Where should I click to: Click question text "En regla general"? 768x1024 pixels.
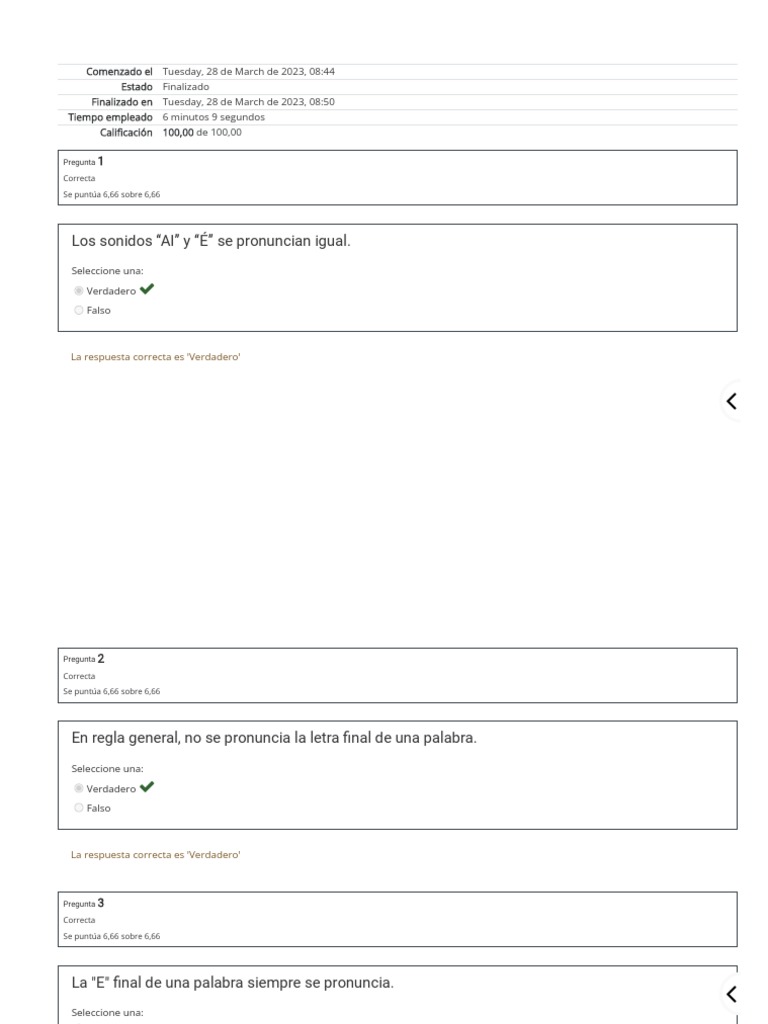[x=273, y=739]
